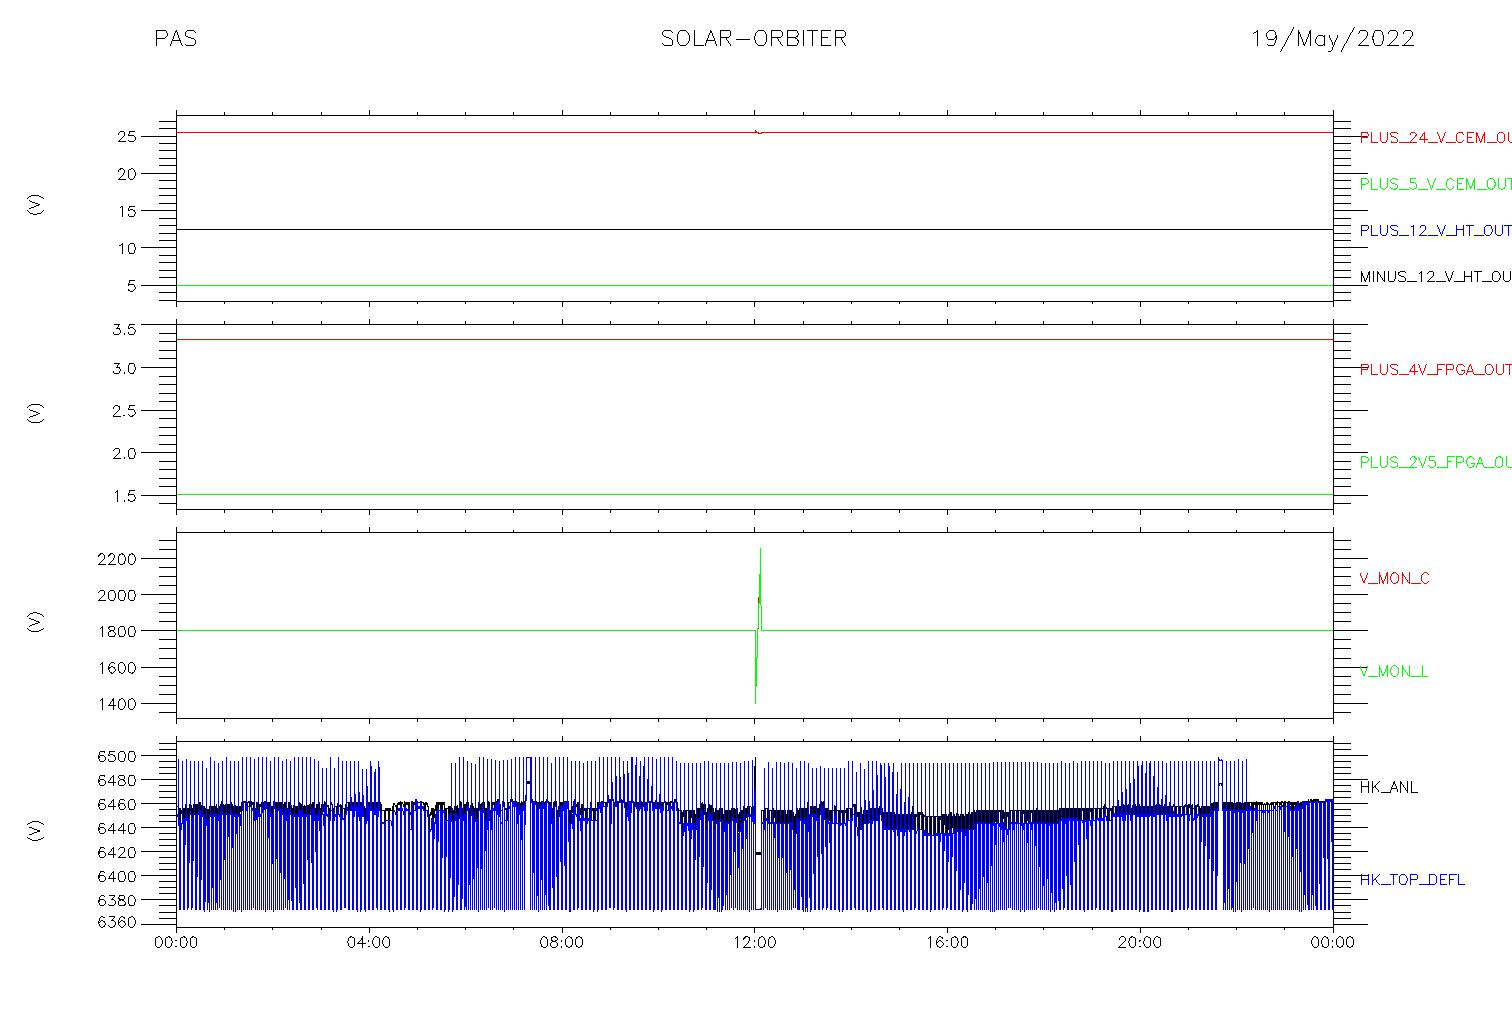
Task: Select the PLUS_24_V_CEM_OUT legend label
Action: pos(1435,138)
